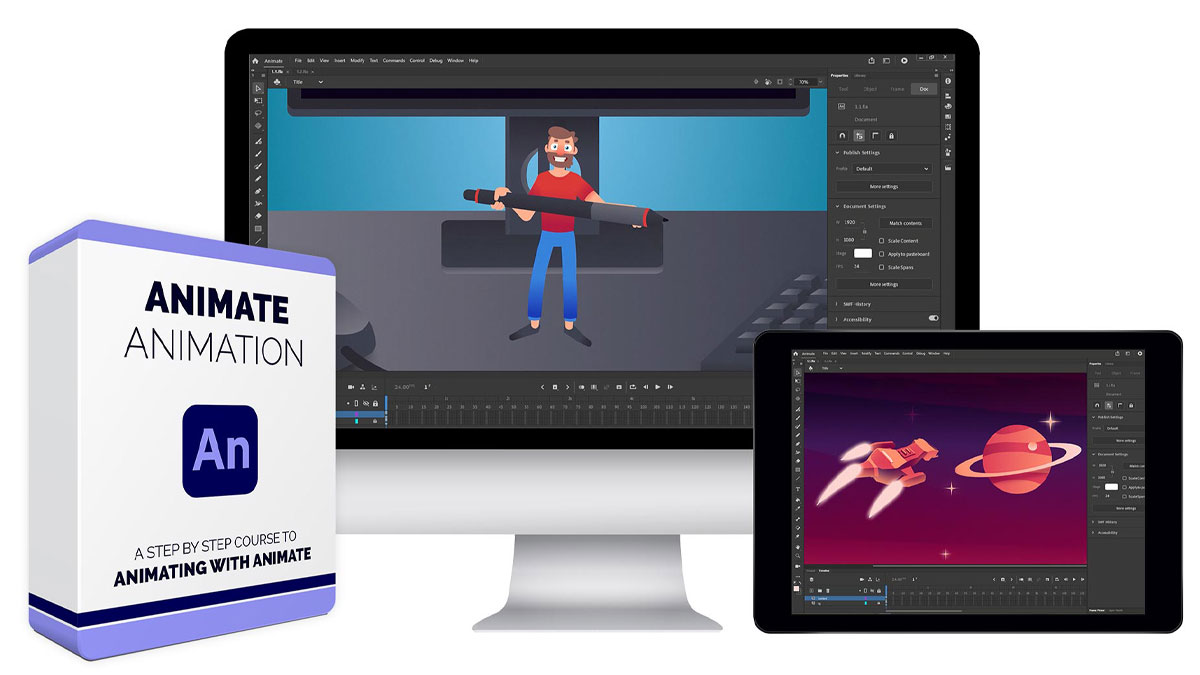1200x675 pixels.
Task: Click the loop playback icon in the timeline
Action: 633,388
